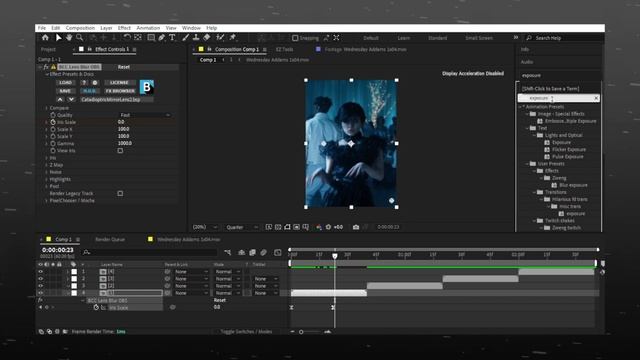640x360 pixels.
Task: Select the Type text tool
Action: (172, 38)
